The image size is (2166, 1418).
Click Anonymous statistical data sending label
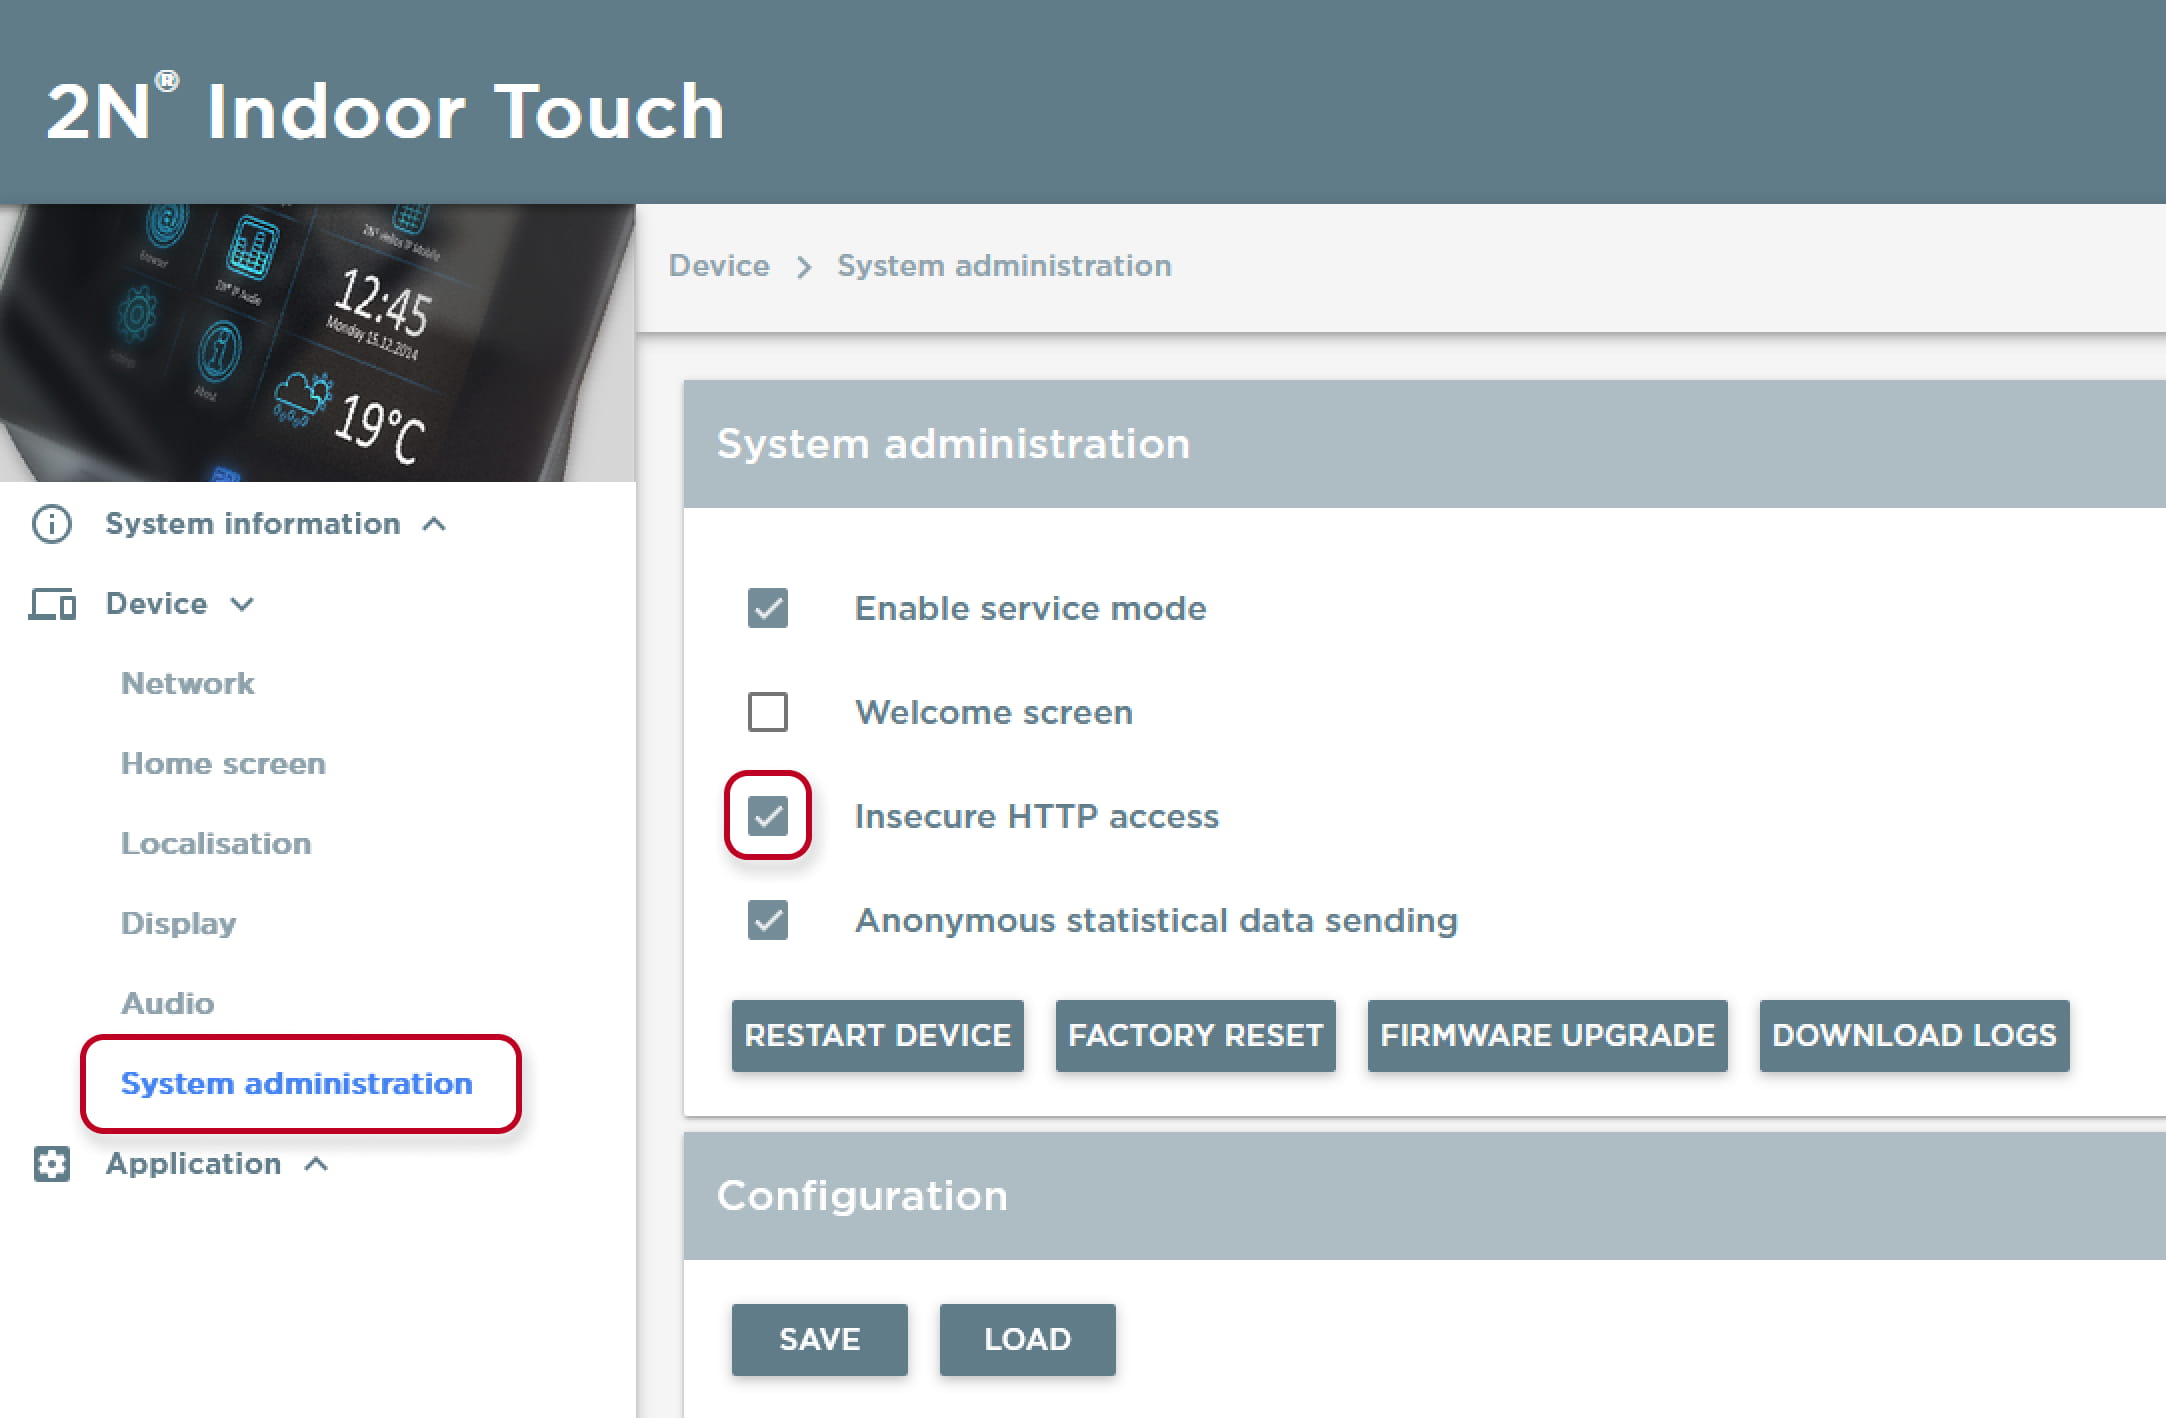1157,920
